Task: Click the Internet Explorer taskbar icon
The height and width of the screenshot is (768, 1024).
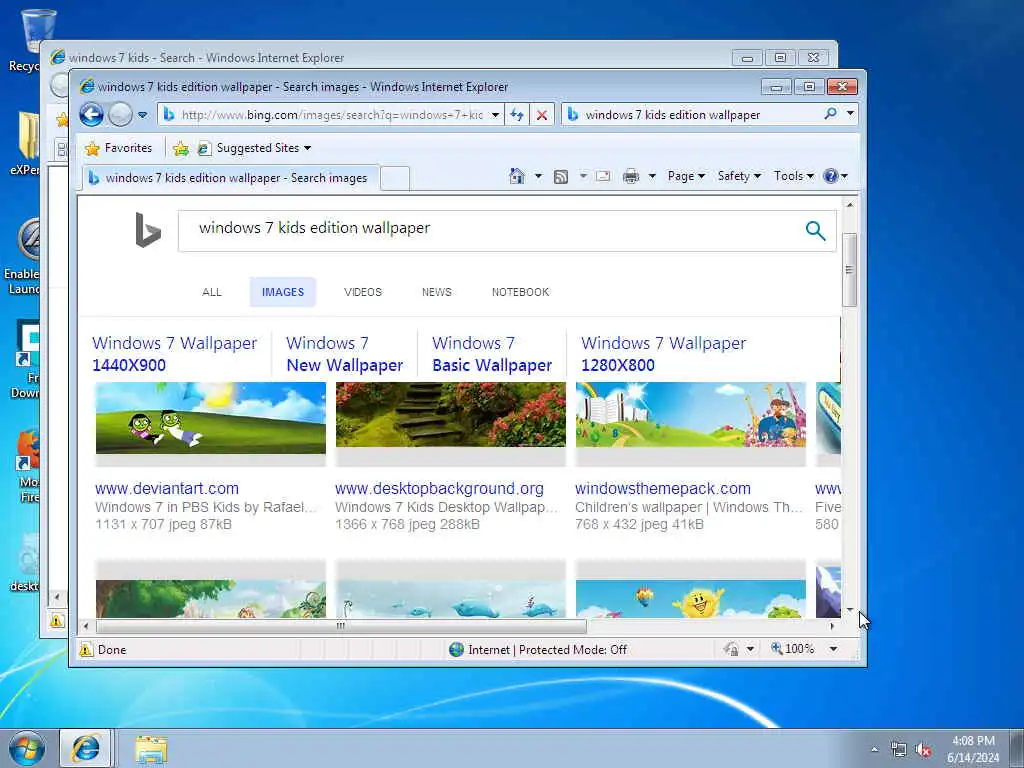Action: (86, 748)
